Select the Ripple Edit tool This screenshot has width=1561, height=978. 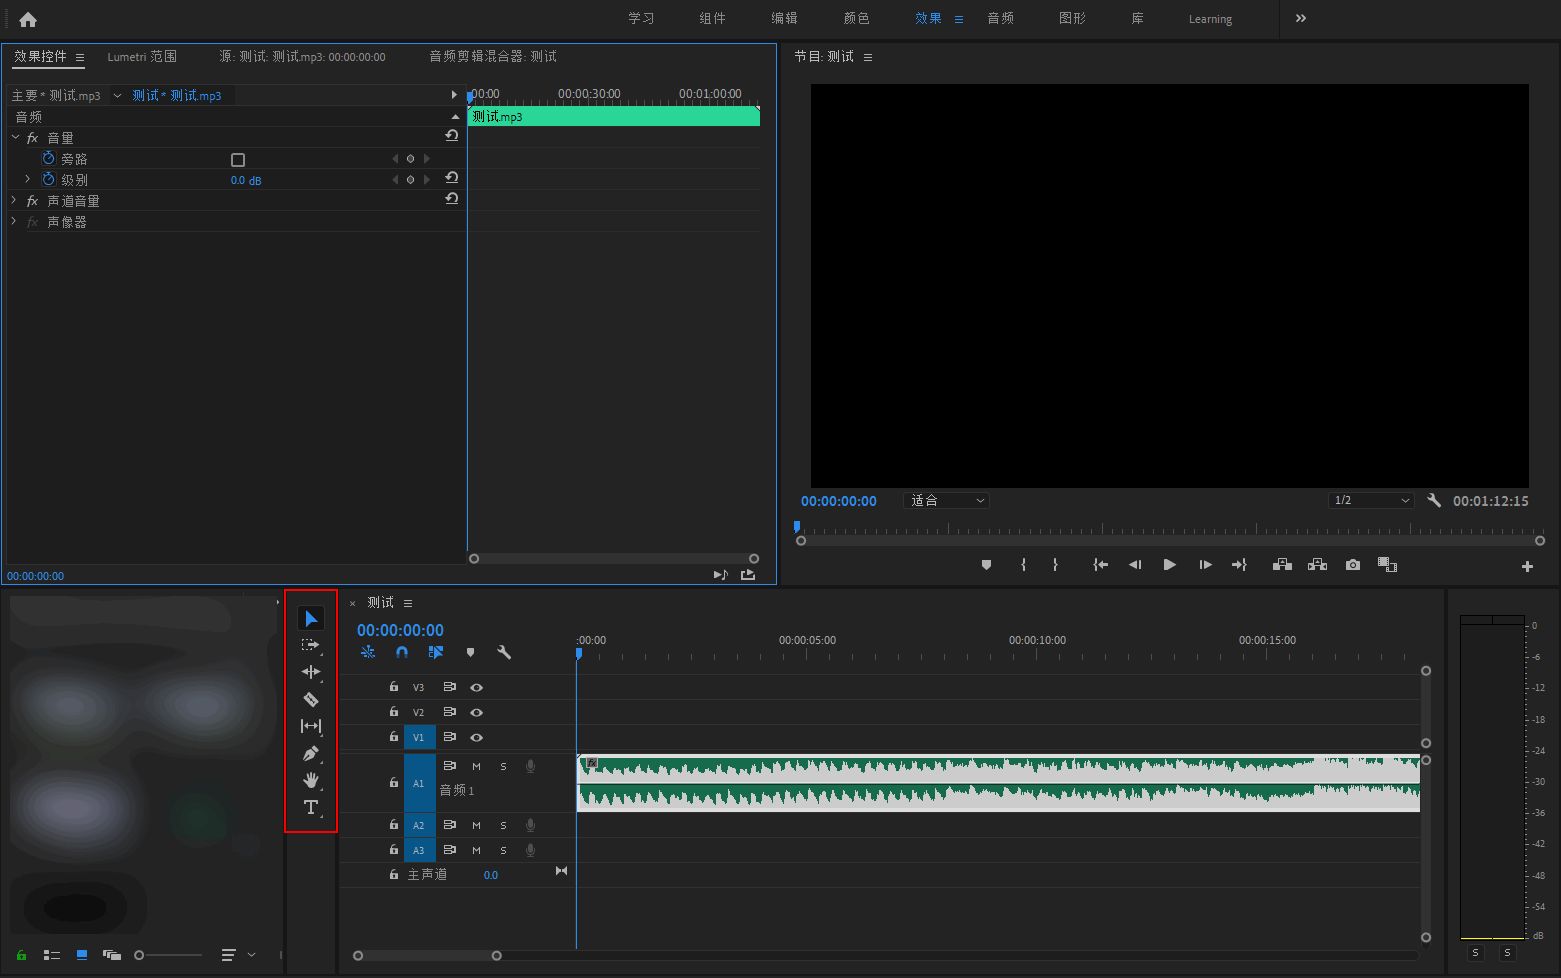(x=311, y=672)
